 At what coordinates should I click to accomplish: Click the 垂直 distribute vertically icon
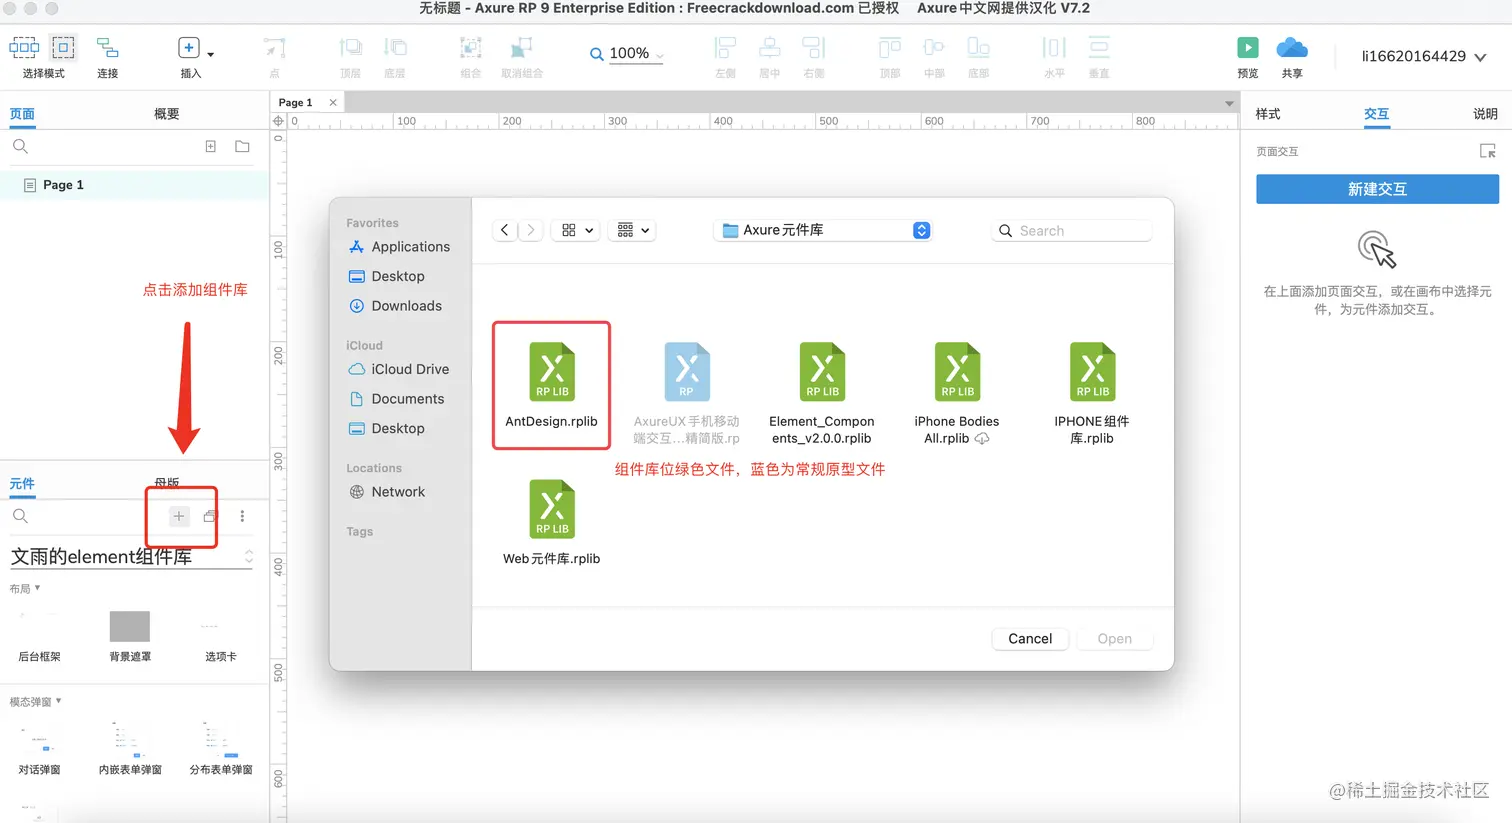click(x=1099, y=47)
